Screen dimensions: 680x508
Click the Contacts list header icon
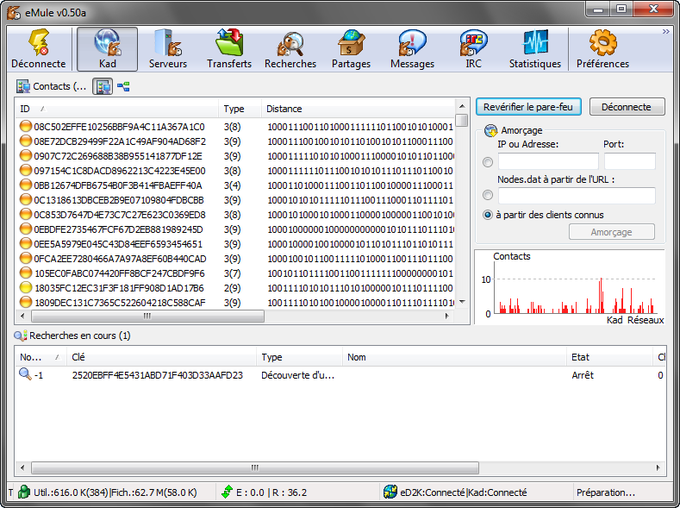[23, 86]
